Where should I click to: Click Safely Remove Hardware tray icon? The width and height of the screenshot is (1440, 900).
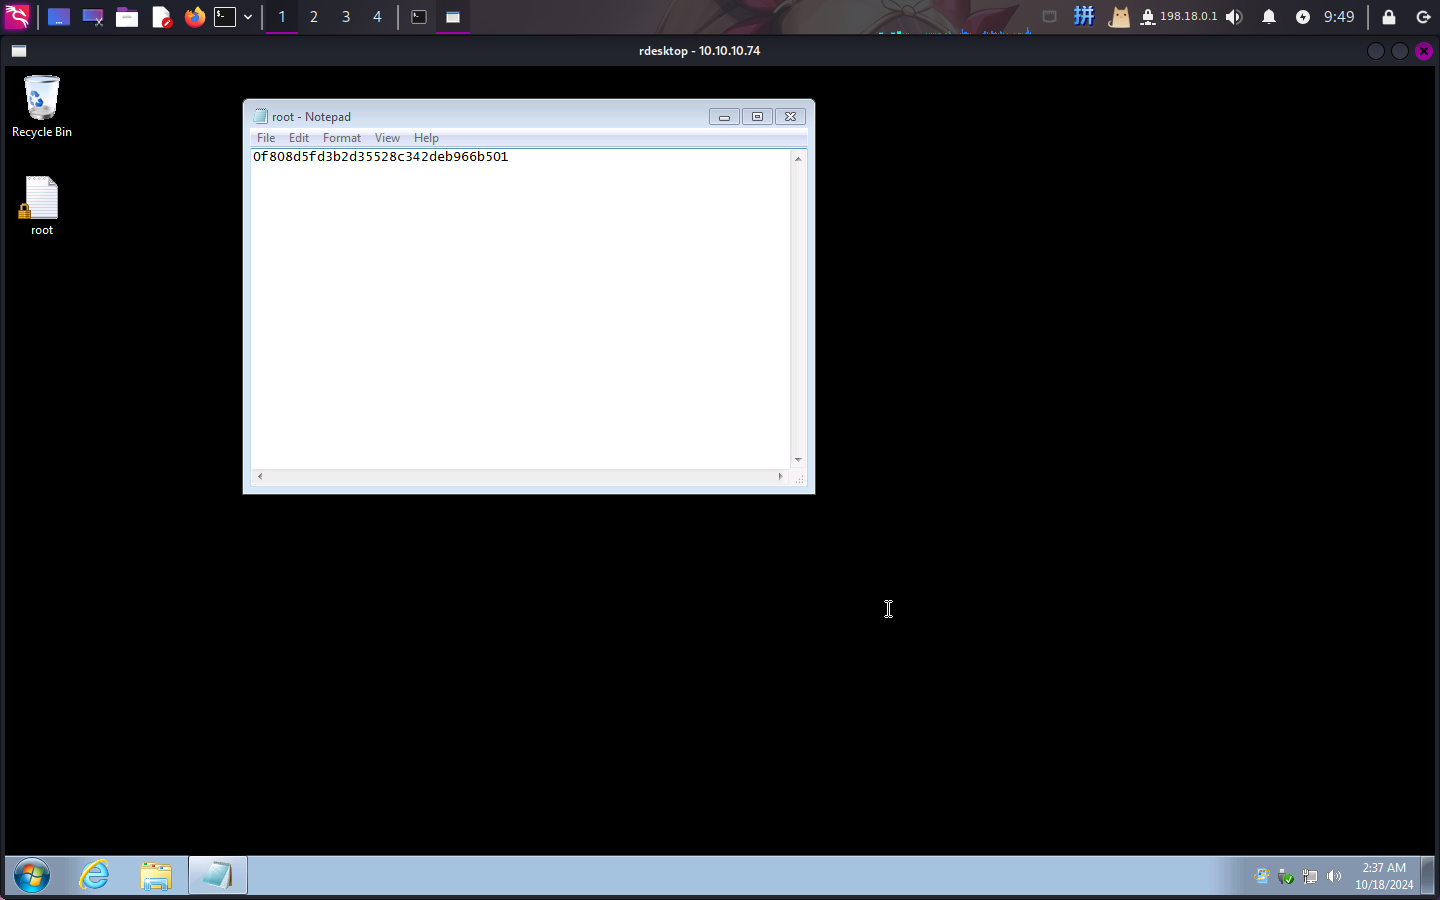click(x=1286, y=876)
